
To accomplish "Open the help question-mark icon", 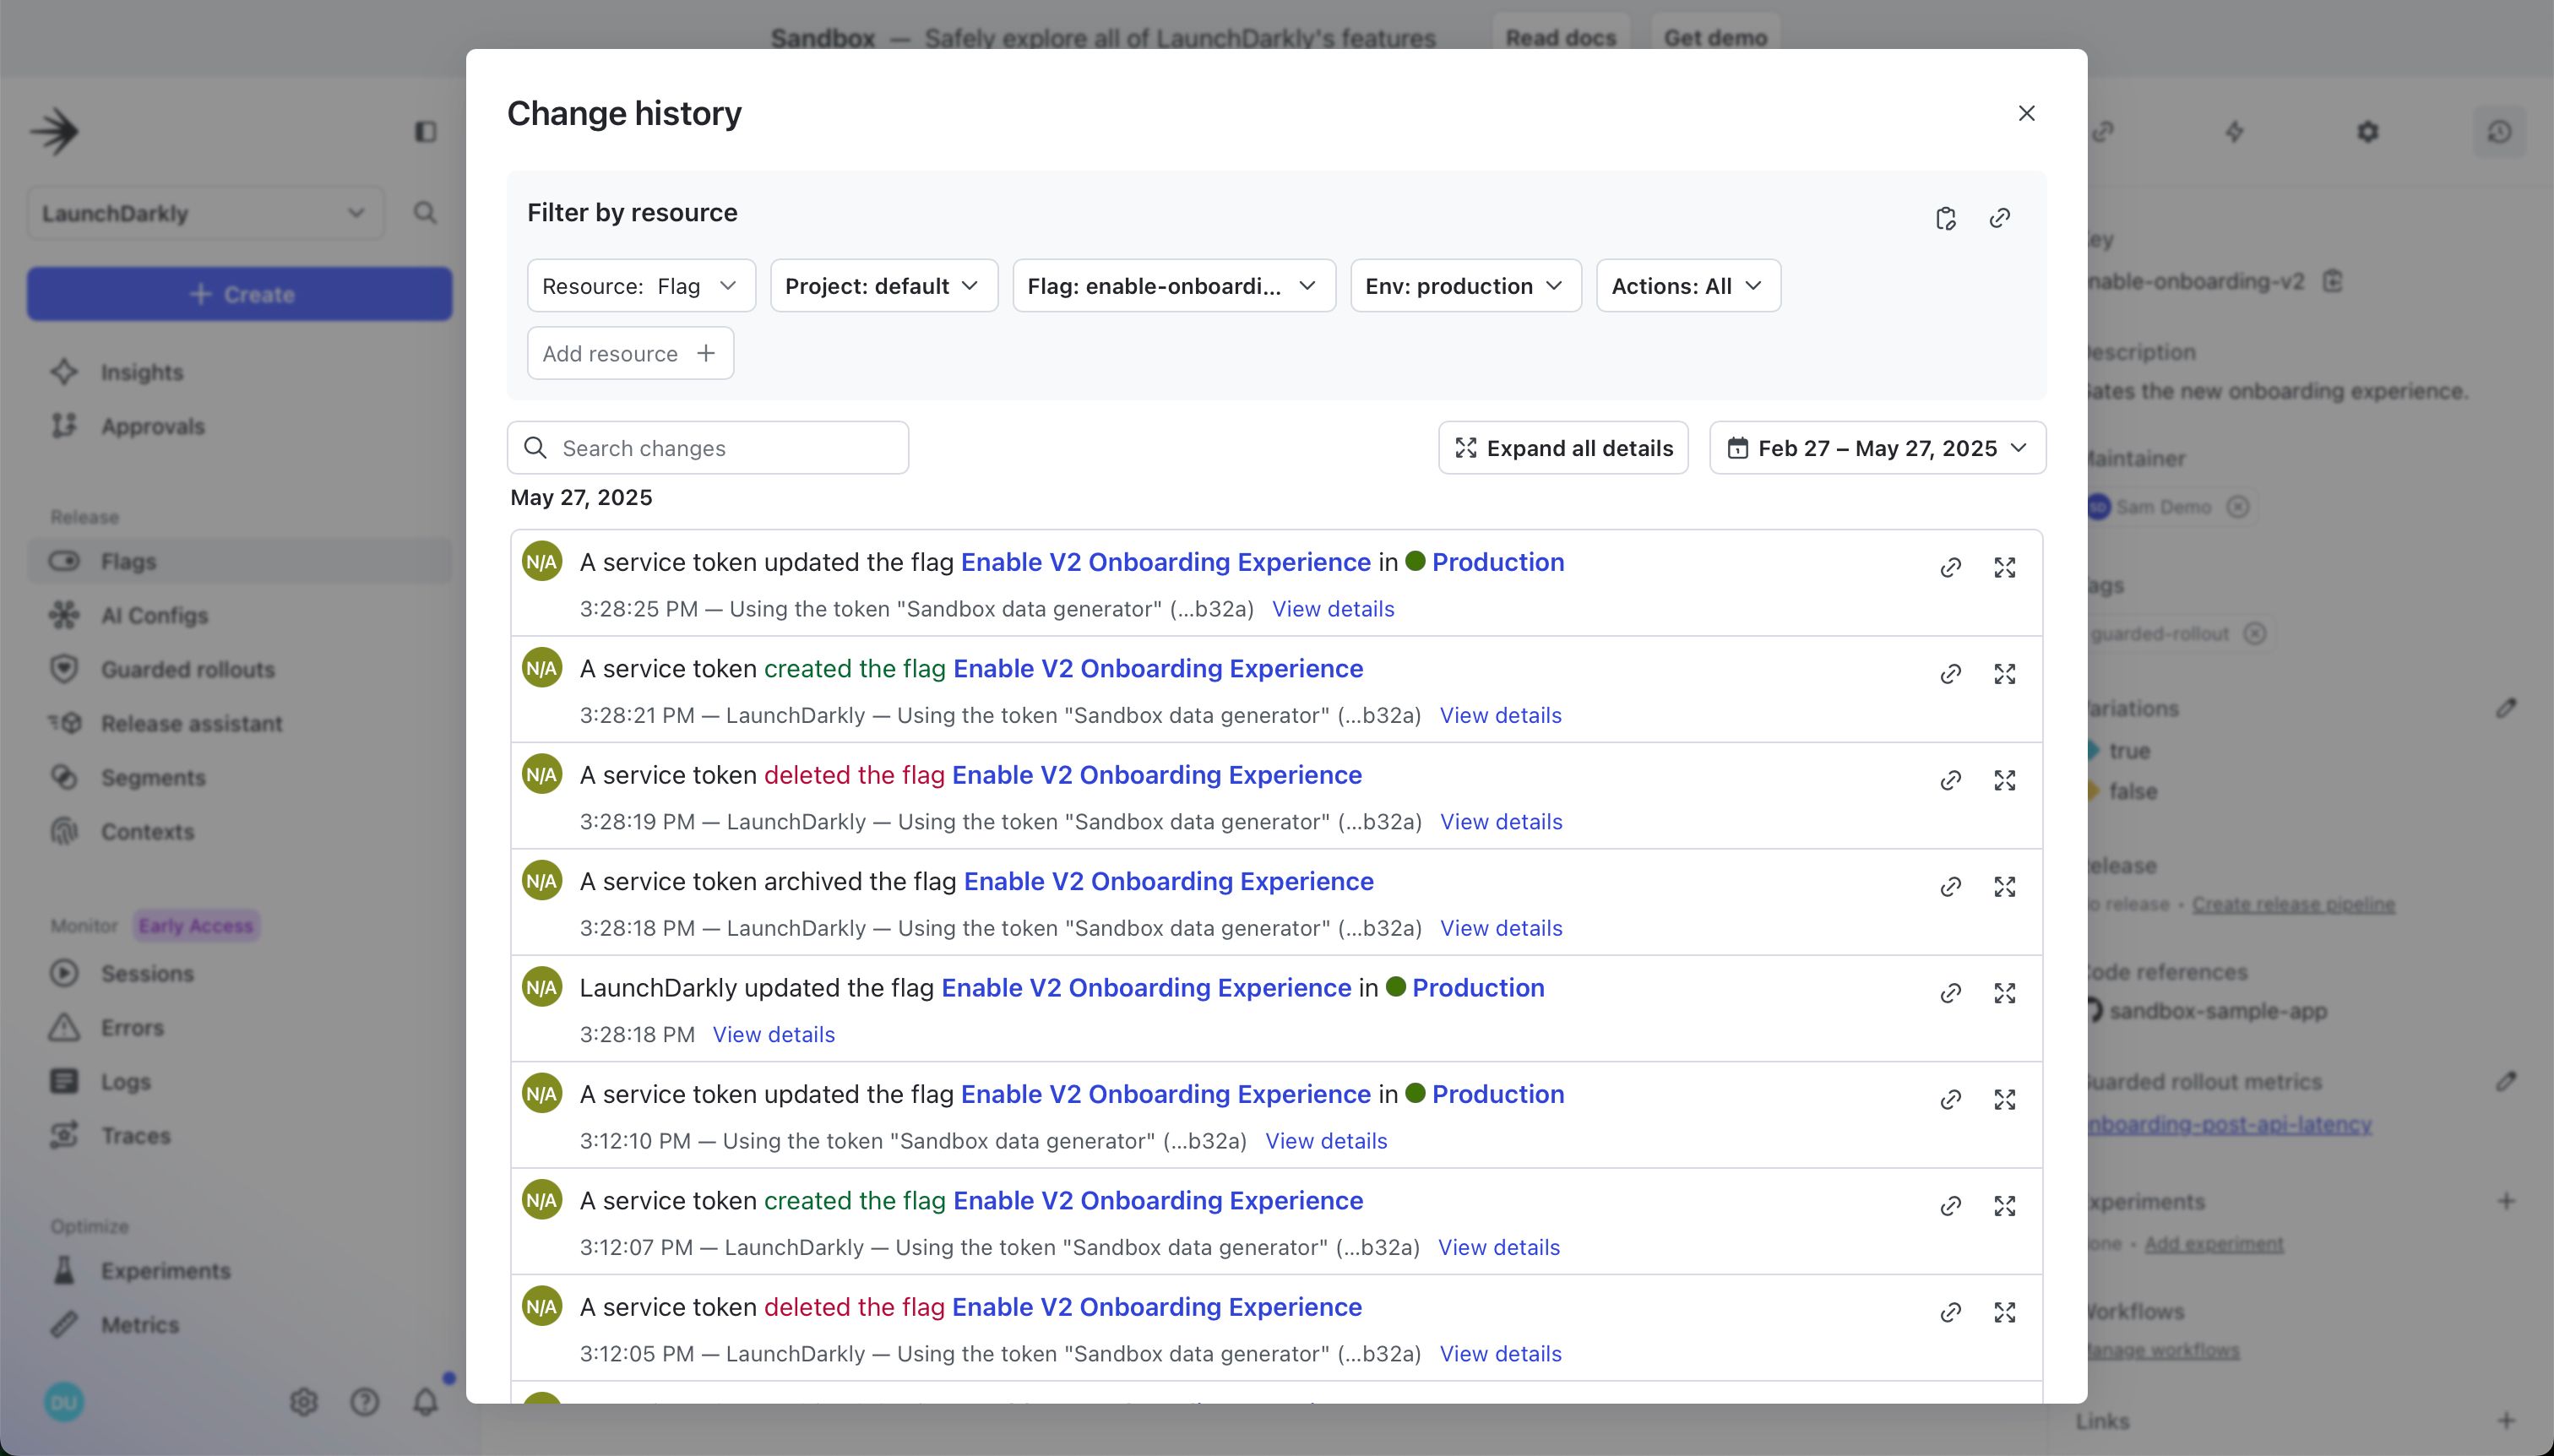I will (x=365, y=1402).
